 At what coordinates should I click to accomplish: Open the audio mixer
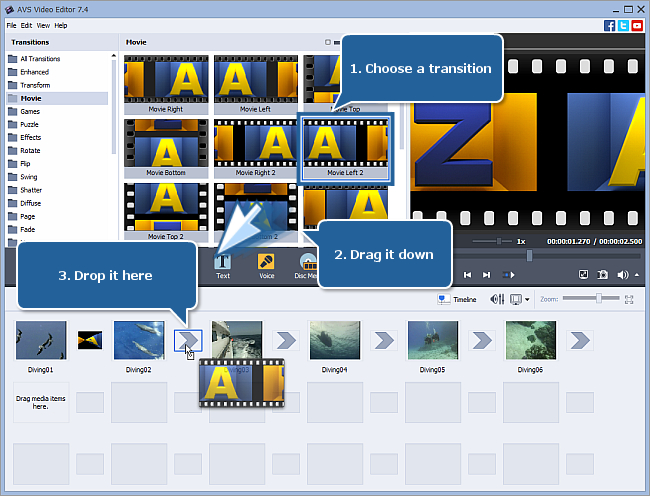tap(497, 299)
